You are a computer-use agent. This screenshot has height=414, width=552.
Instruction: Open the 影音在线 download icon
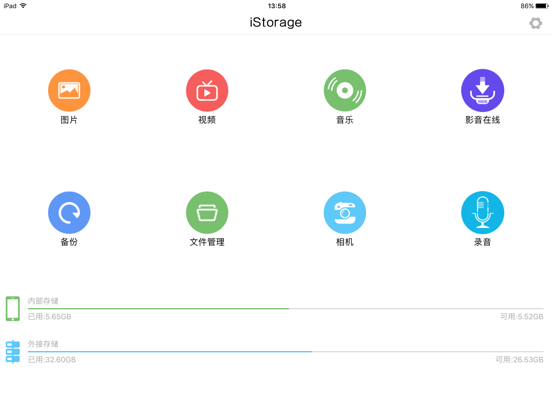[x=483, y=90]
